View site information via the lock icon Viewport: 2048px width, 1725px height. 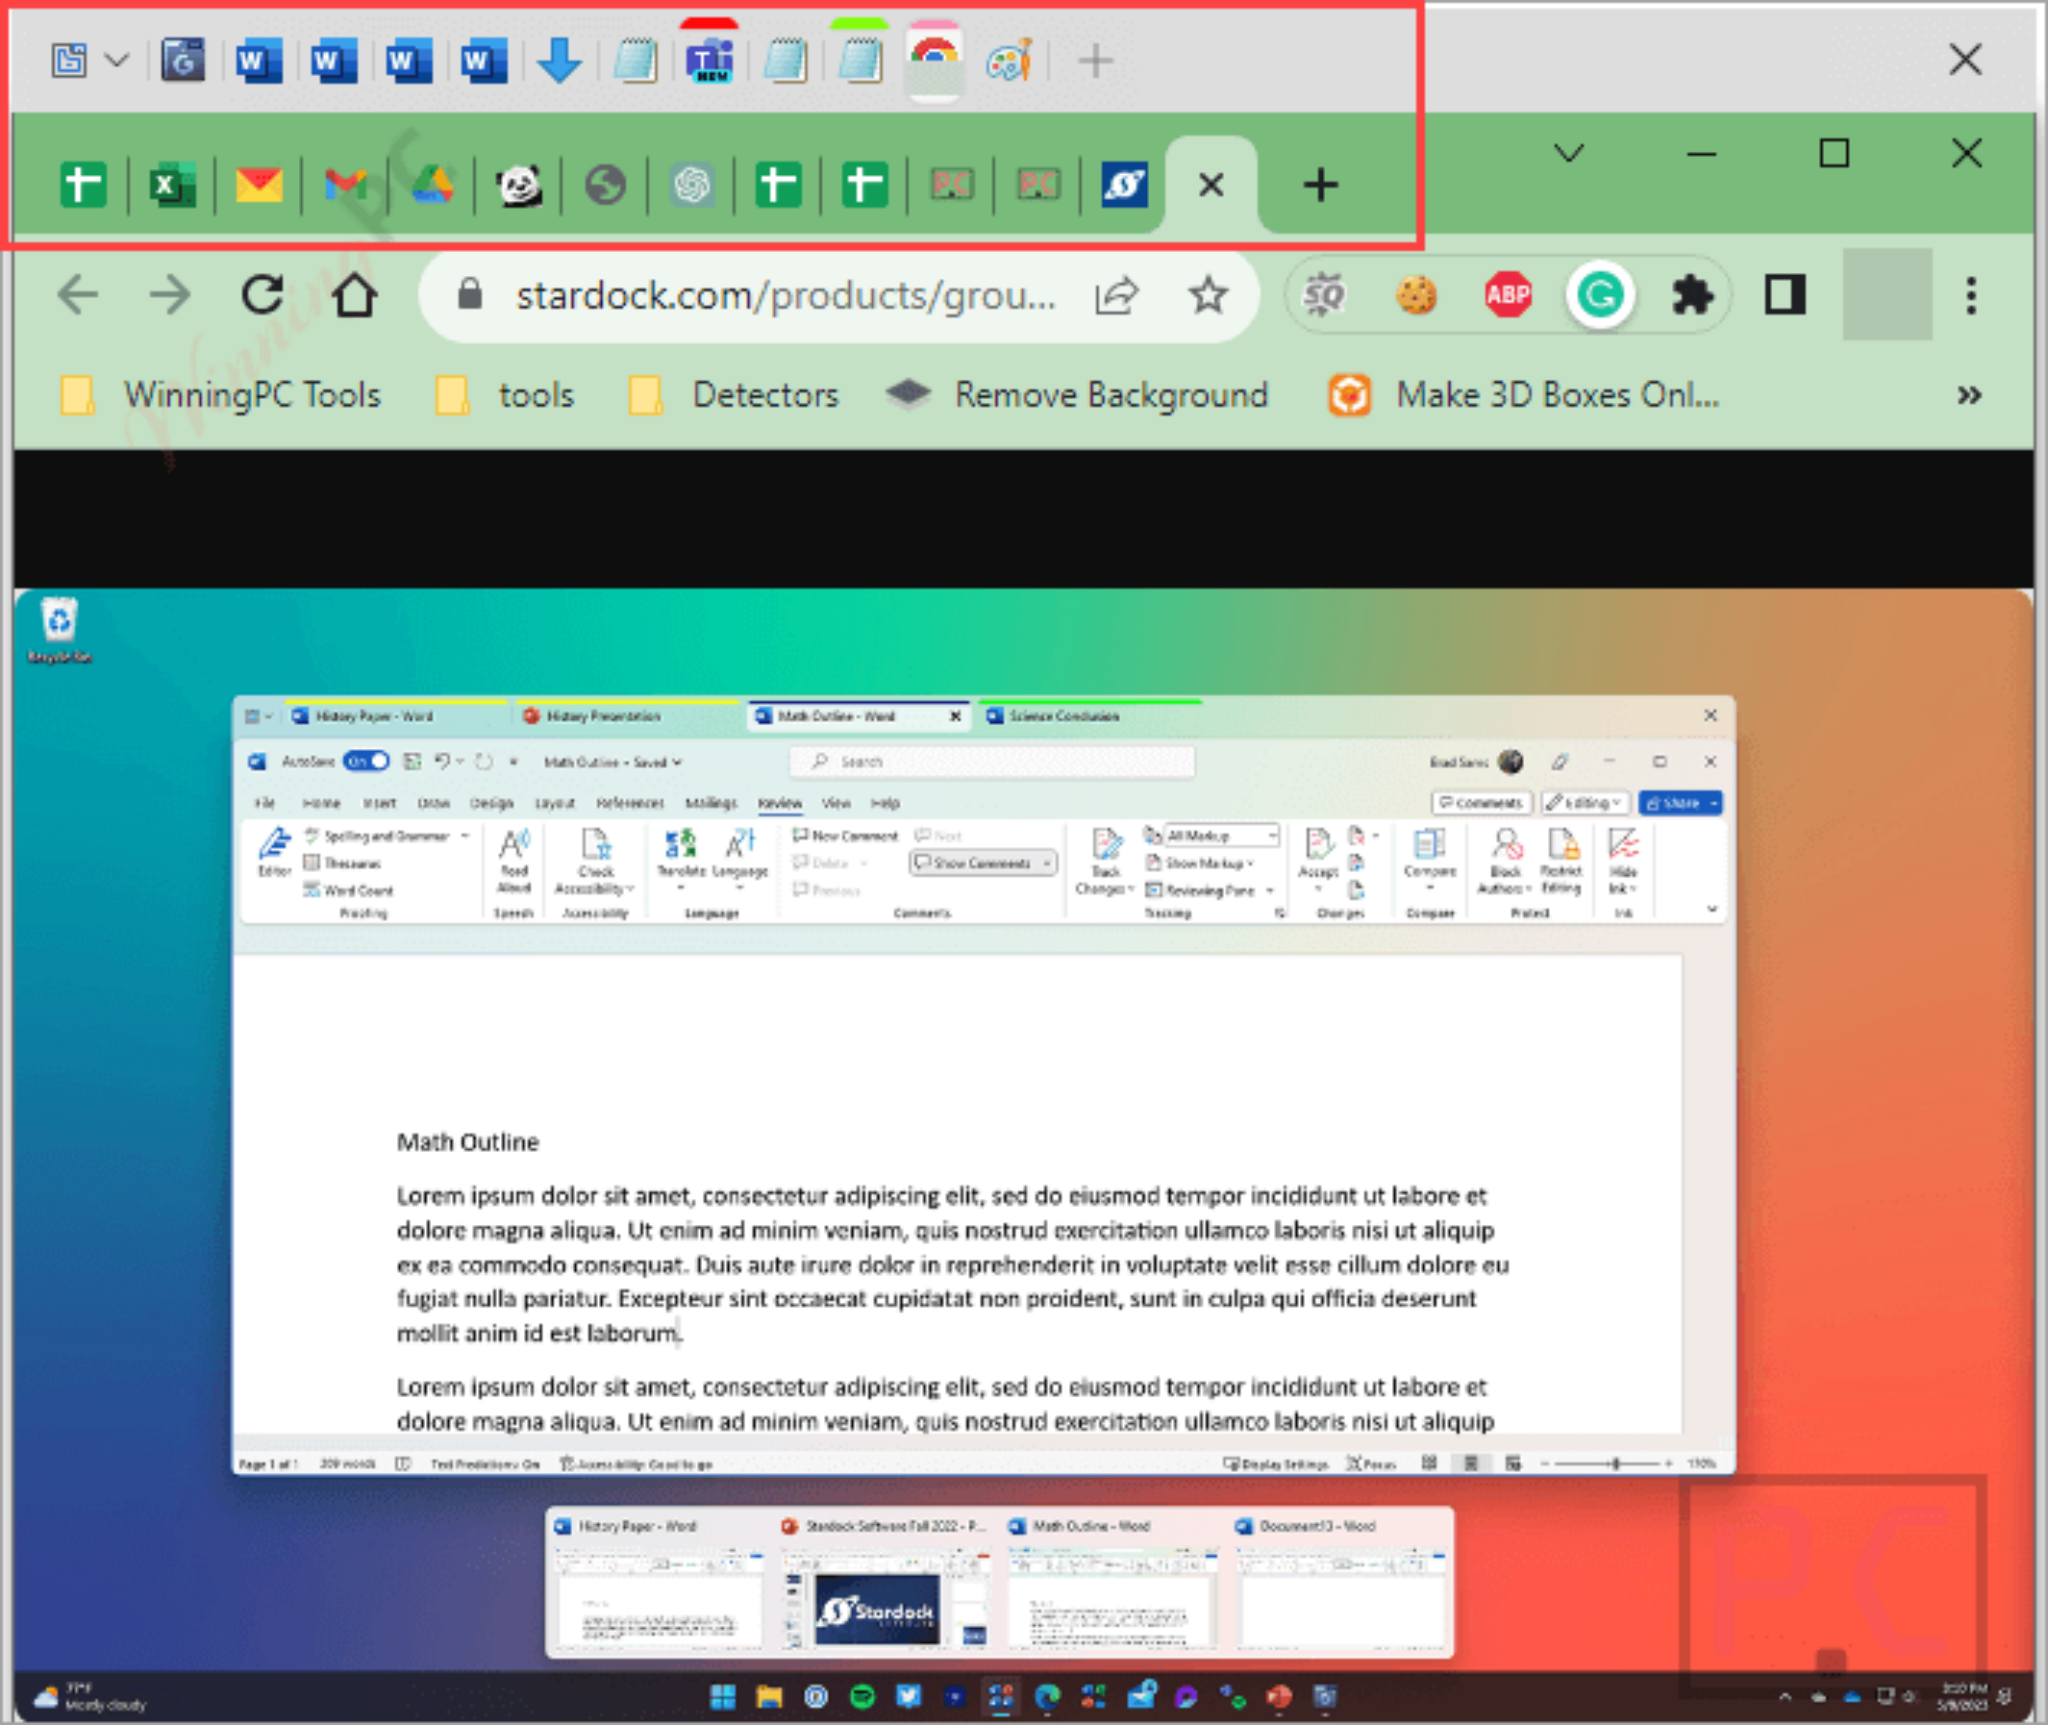click(469, 295)
